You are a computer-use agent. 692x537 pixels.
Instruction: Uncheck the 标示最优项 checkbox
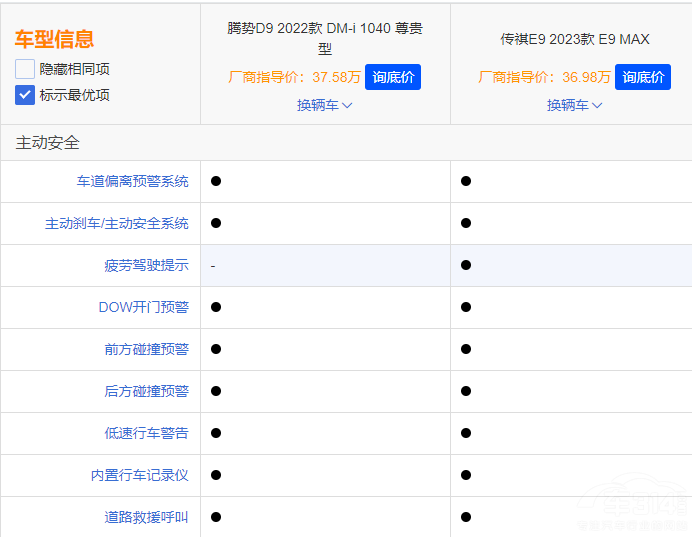pyautogui.click(x=25, y=95)
